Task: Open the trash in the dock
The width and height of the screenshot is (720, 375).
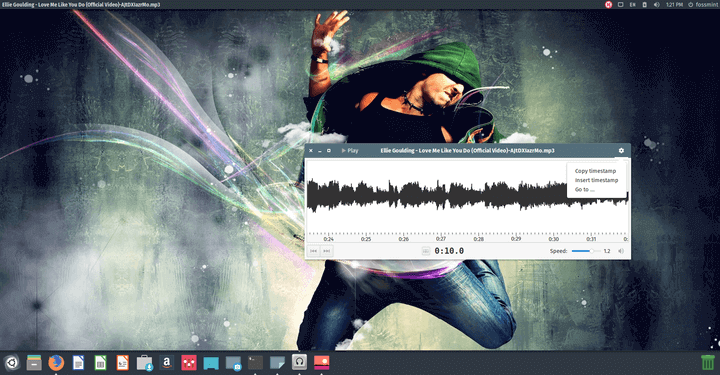Action: click(708, 362)
